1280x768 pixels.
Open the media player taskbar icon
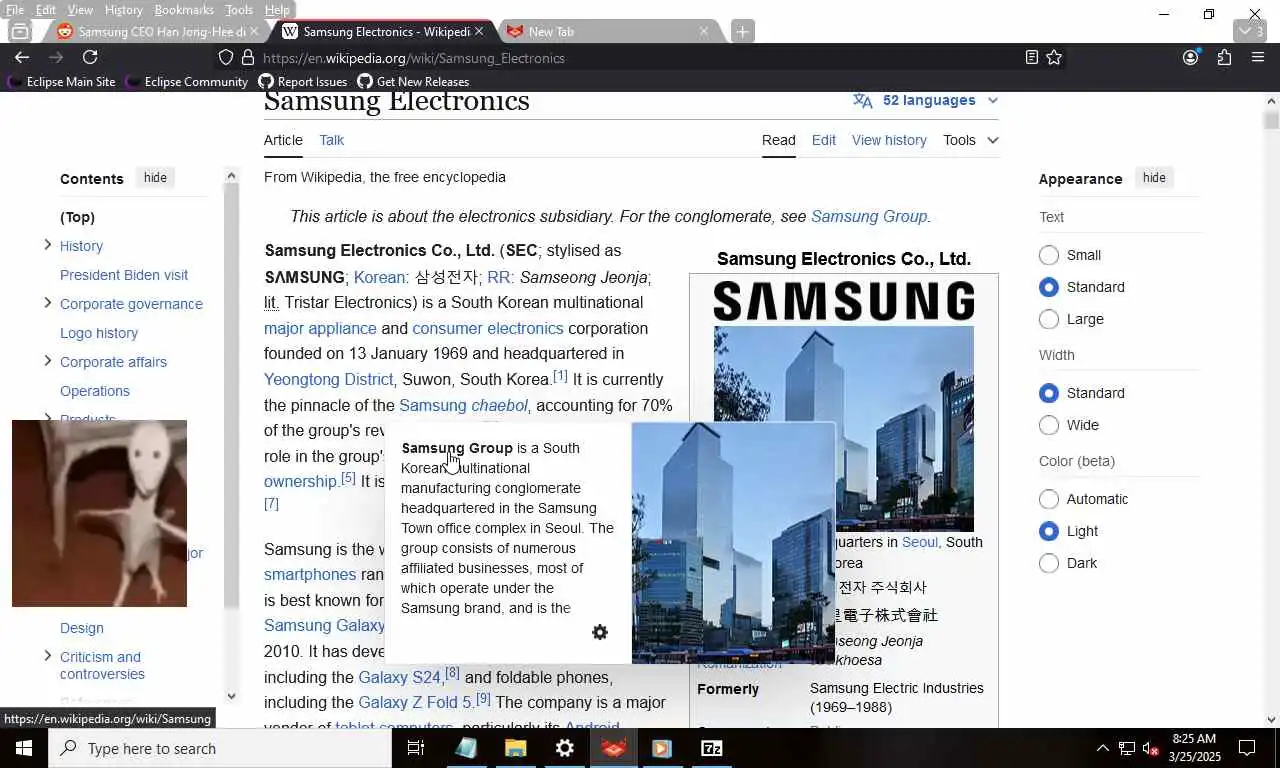(x=662, y=748)
